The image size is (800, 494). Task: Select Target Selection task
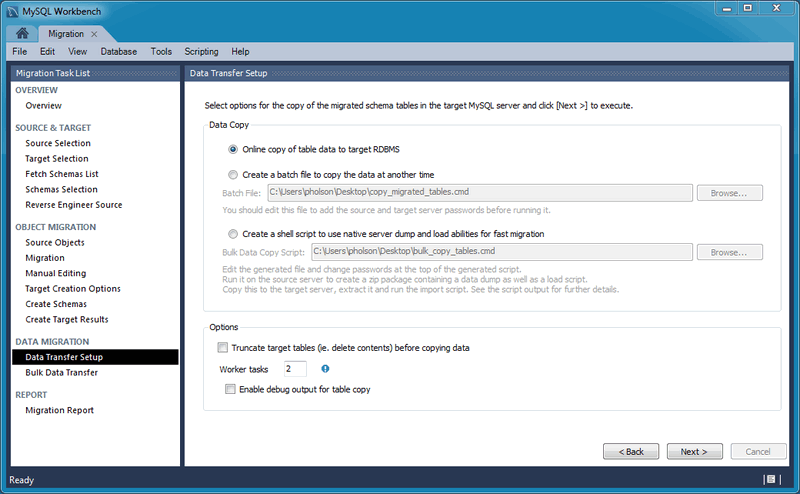[x=57, y=159]
